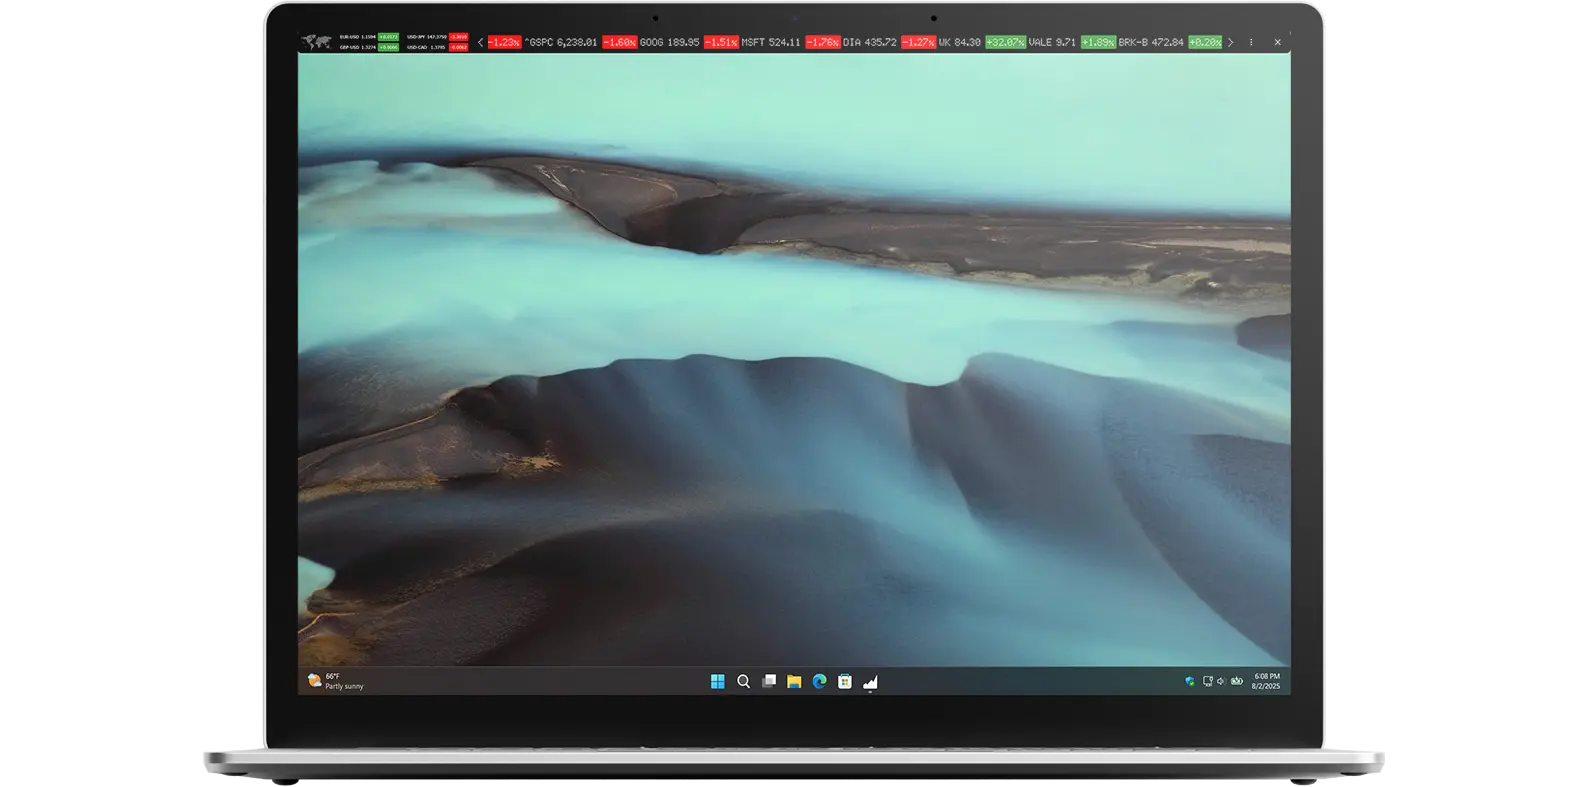Open the clock showing 6:08 PM

click(x=1266, y=681)
